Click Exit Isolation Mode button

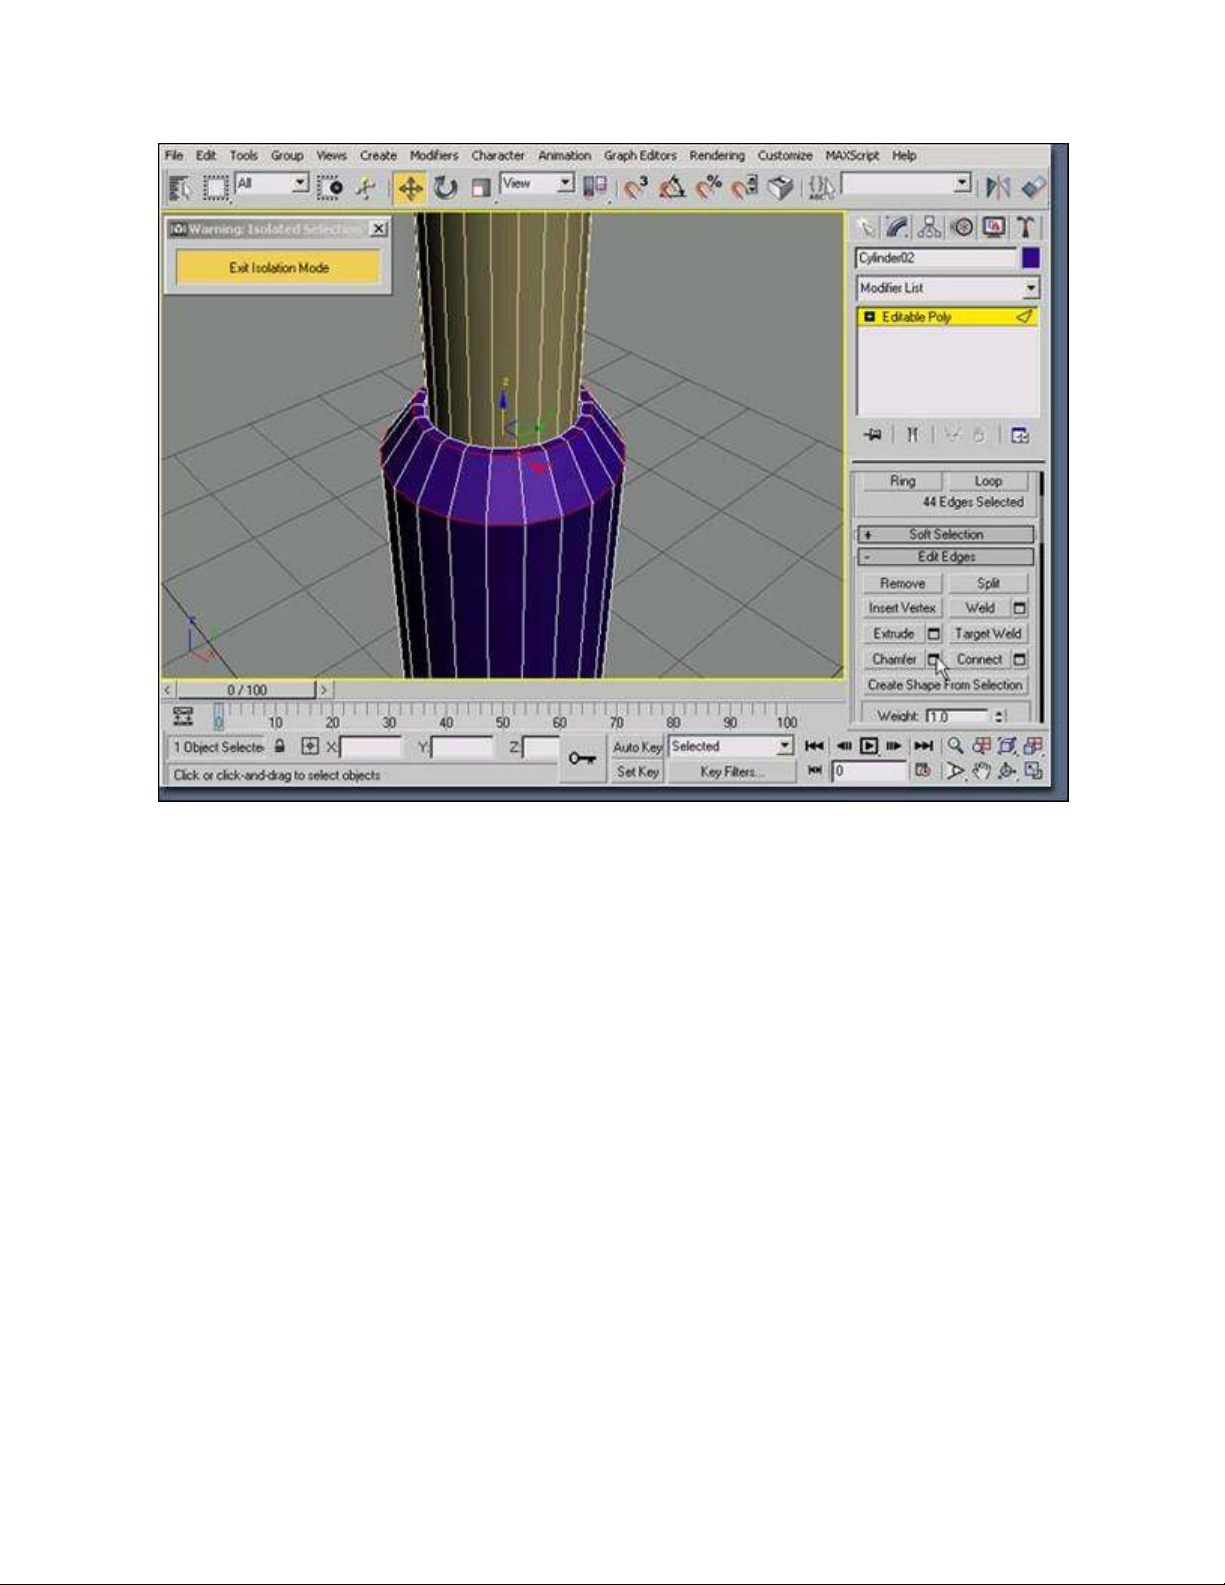pos(278,268)
